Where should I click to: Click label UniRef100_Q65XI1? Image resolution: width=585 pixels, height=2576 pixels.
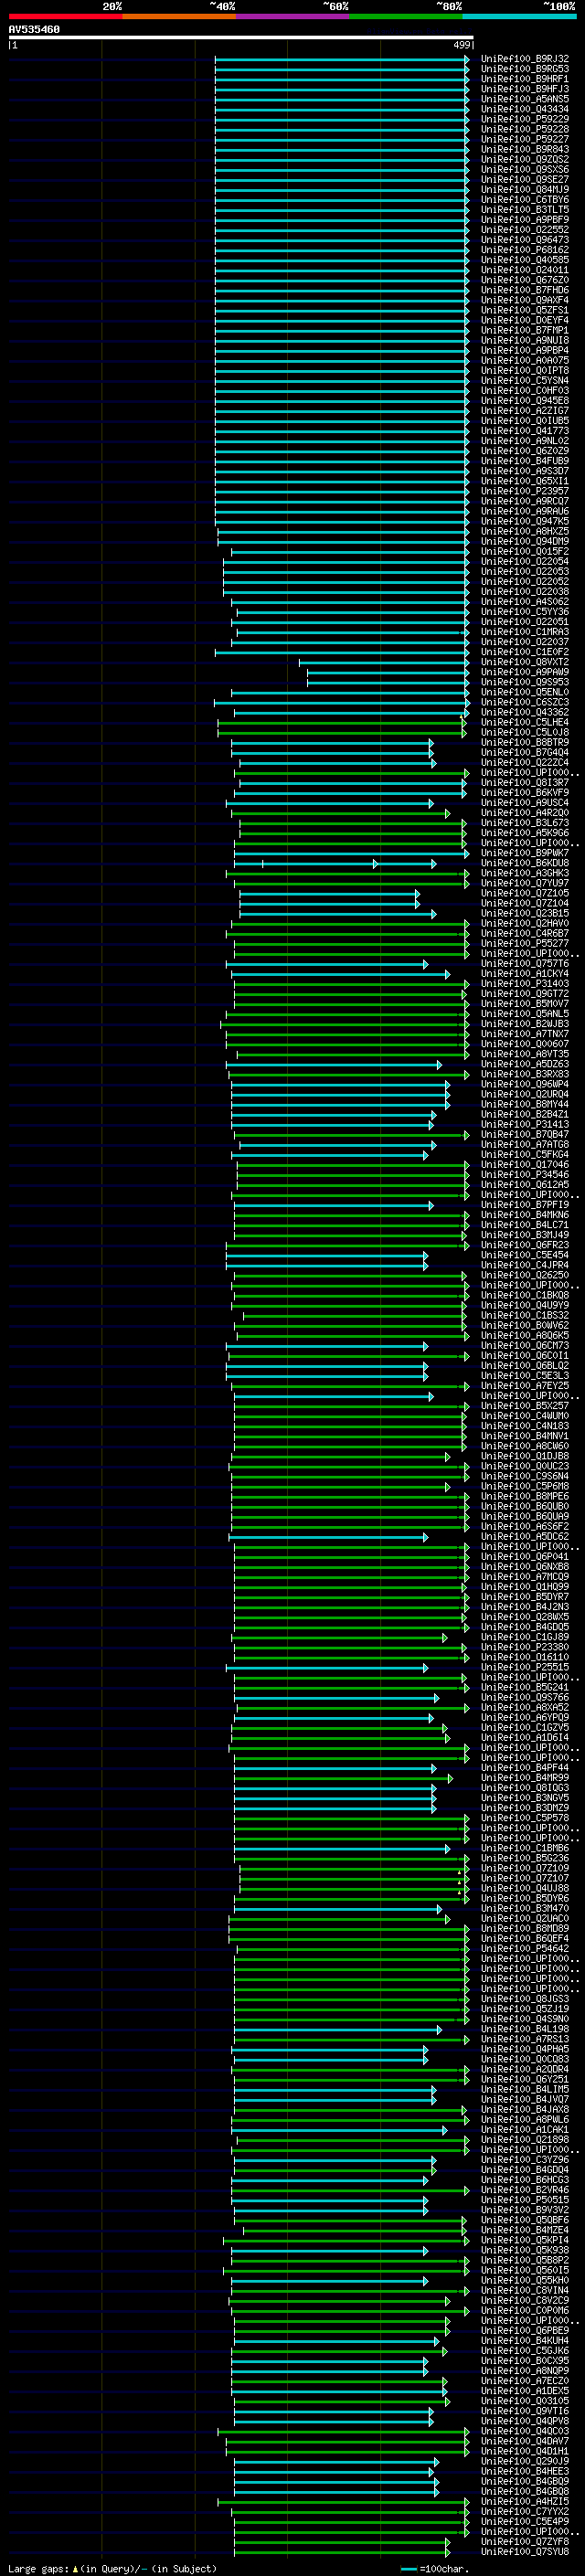point(525,481)
